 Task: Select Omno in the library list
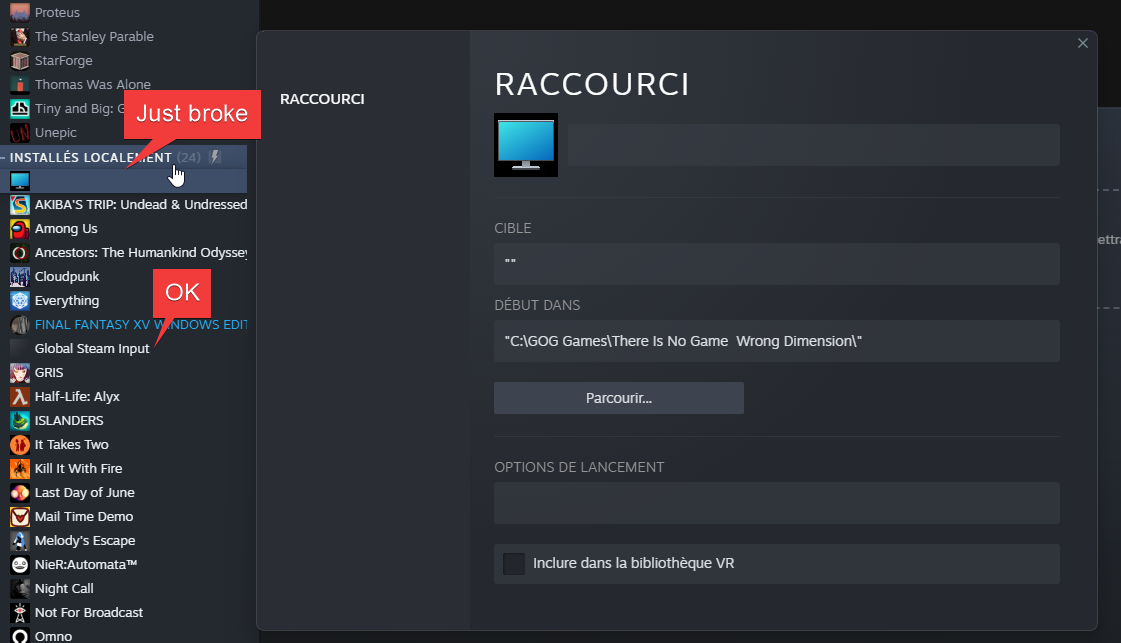click(54, 636)
